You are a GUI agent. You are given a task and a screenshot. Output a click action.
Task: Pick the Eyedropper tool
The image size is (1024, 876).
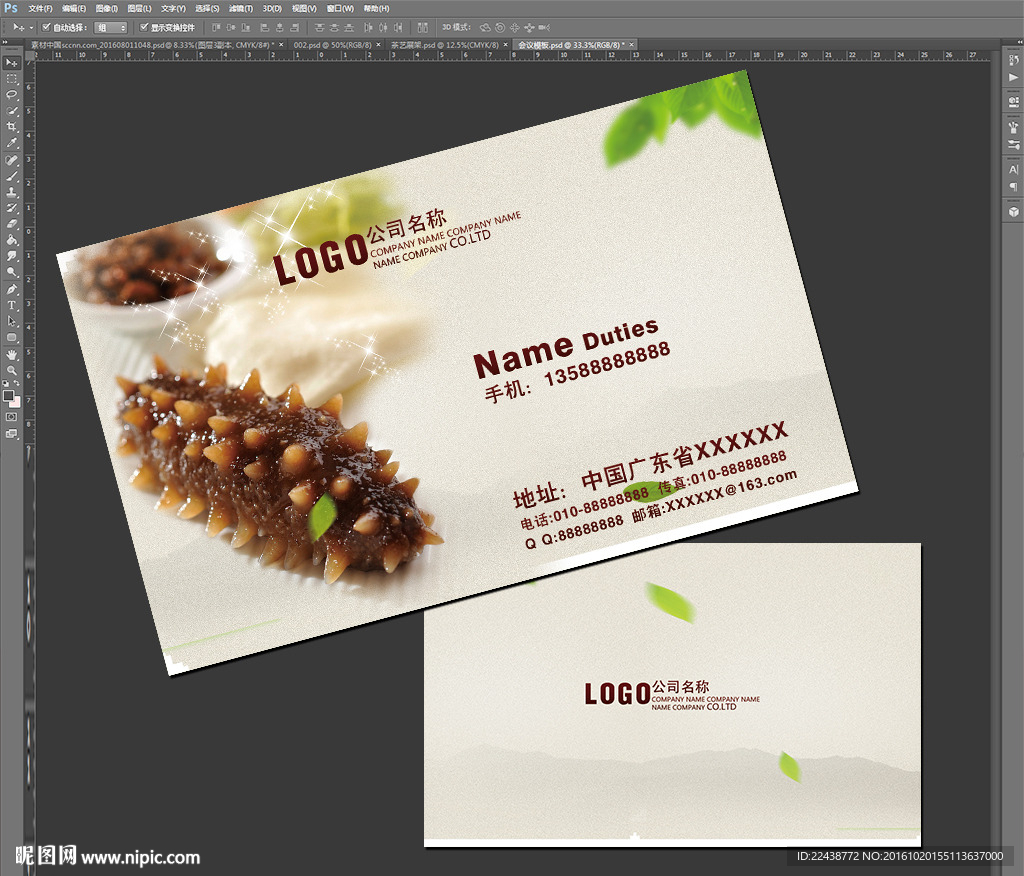pos(12,143)
